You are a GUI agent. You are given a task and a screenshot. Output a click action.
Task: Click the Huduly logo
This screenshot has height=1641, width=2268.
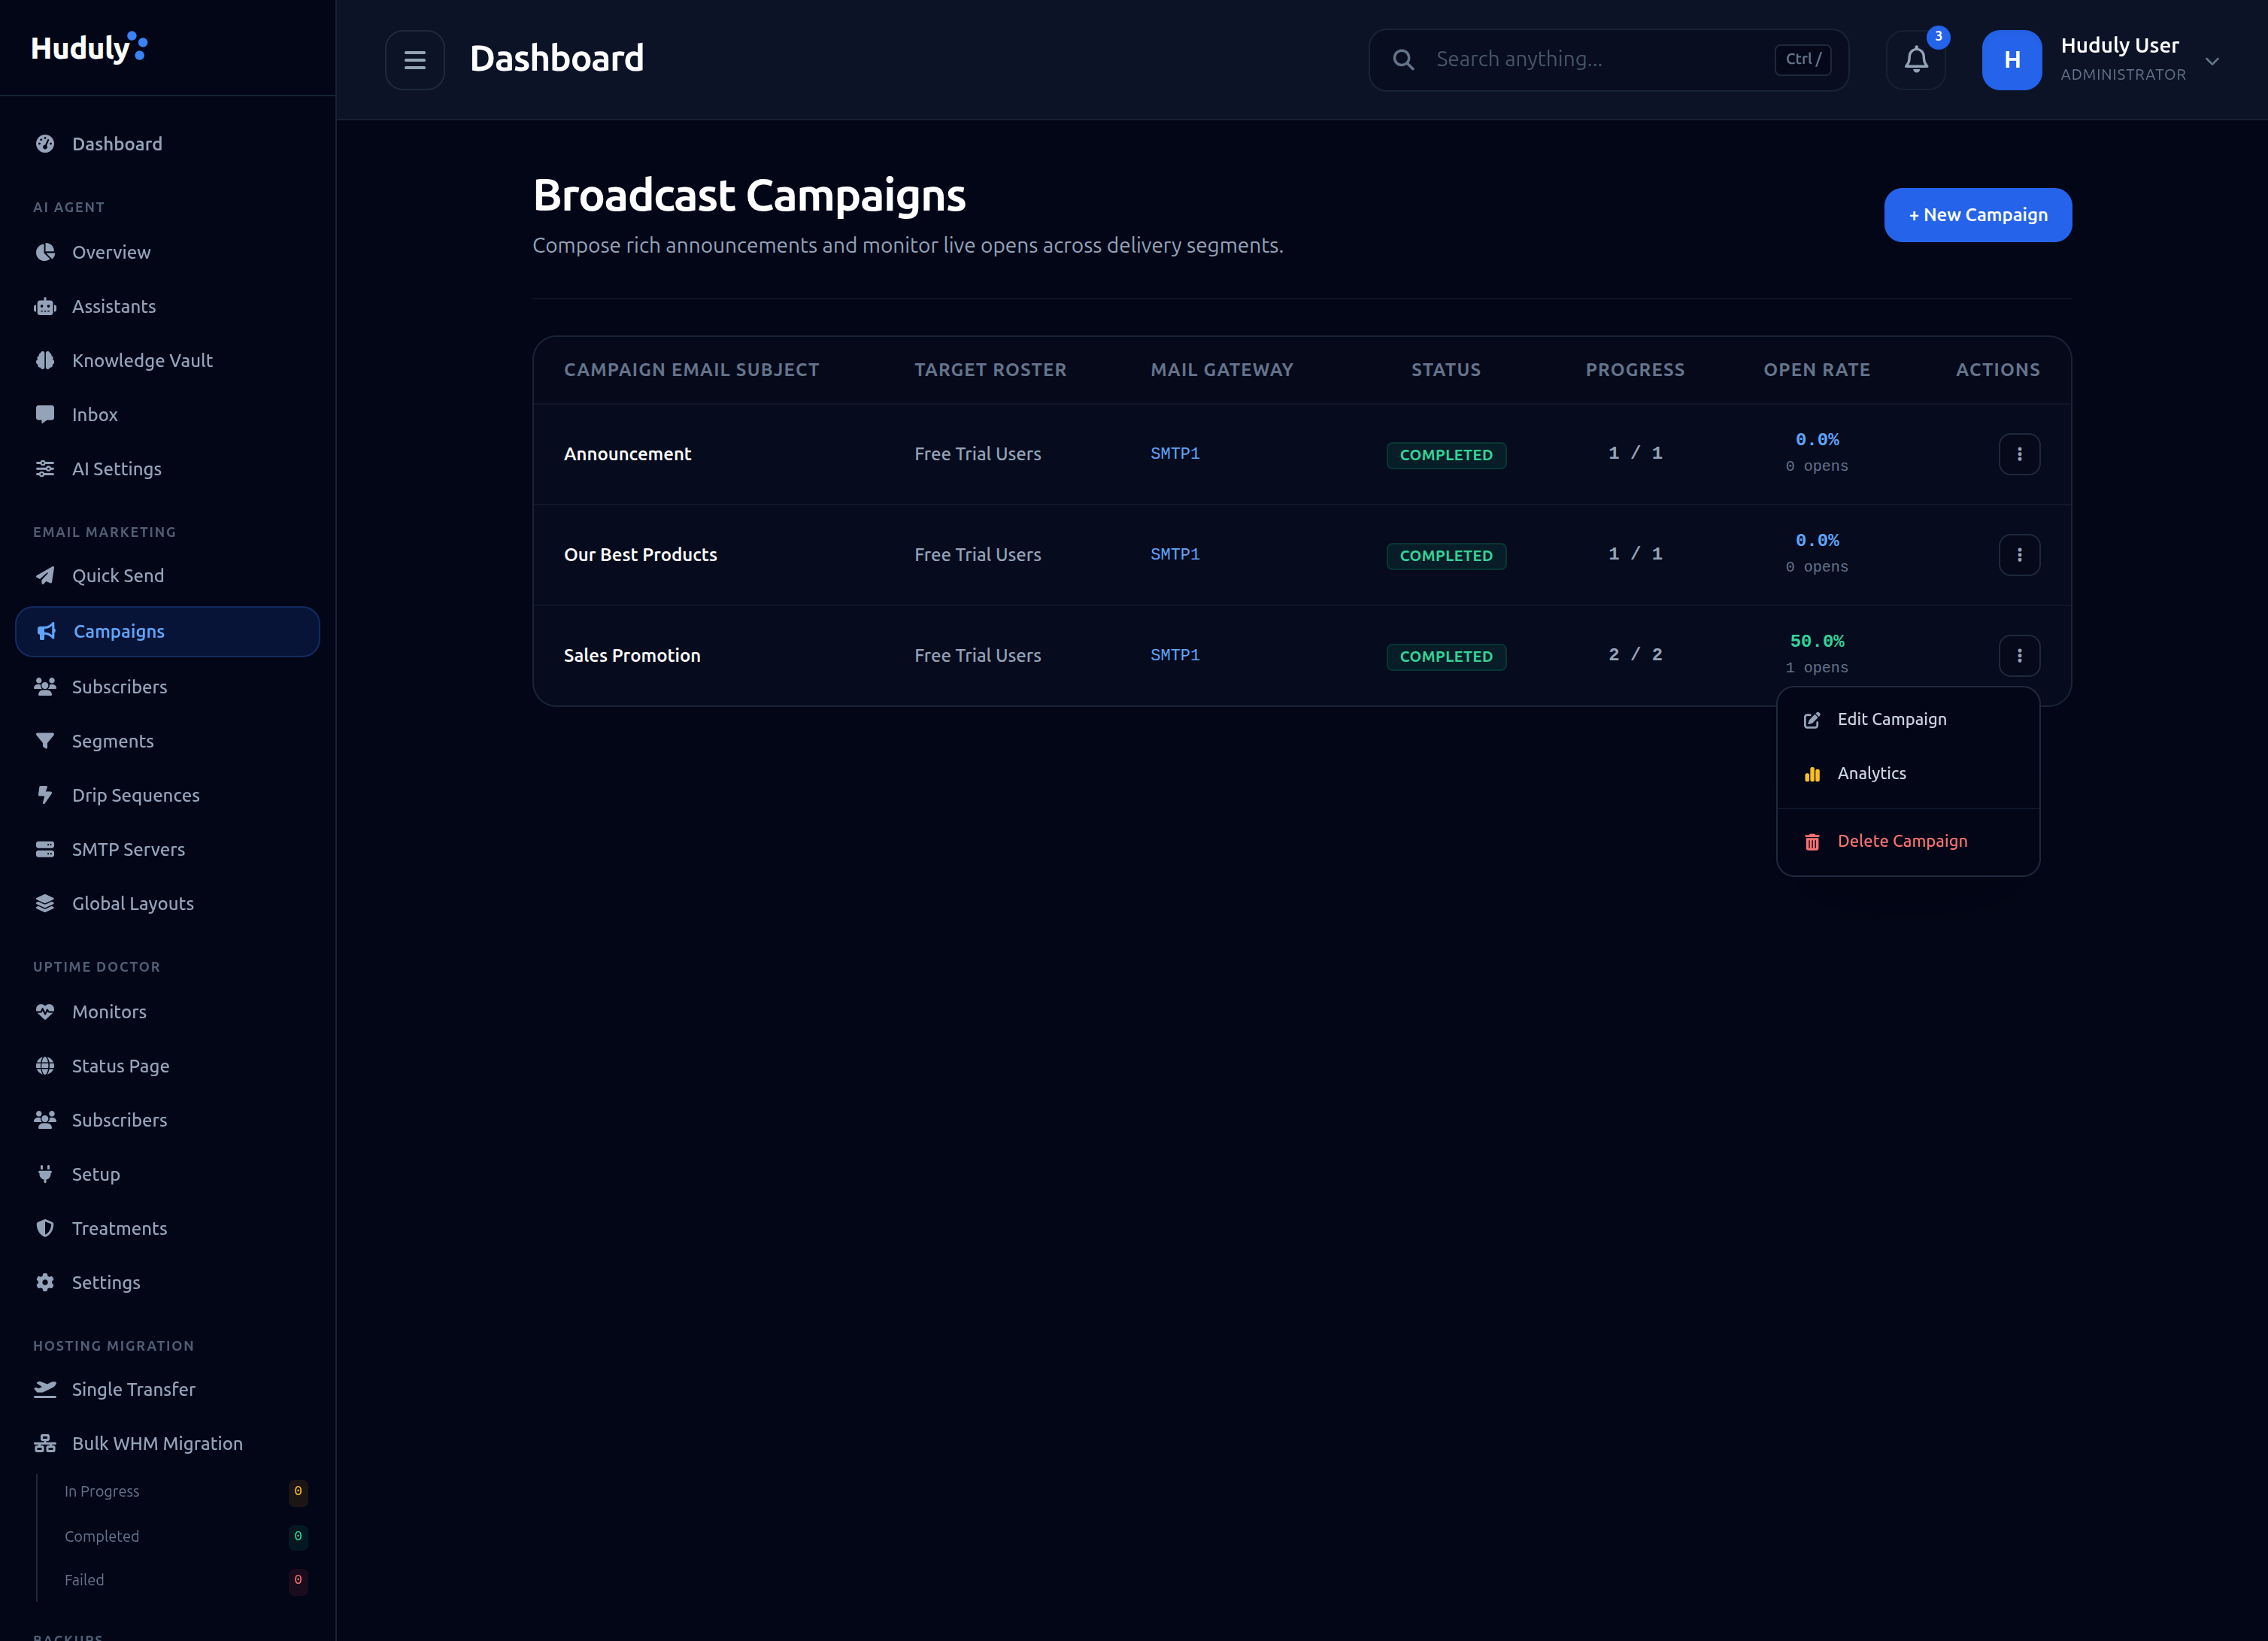coord(89,48)
